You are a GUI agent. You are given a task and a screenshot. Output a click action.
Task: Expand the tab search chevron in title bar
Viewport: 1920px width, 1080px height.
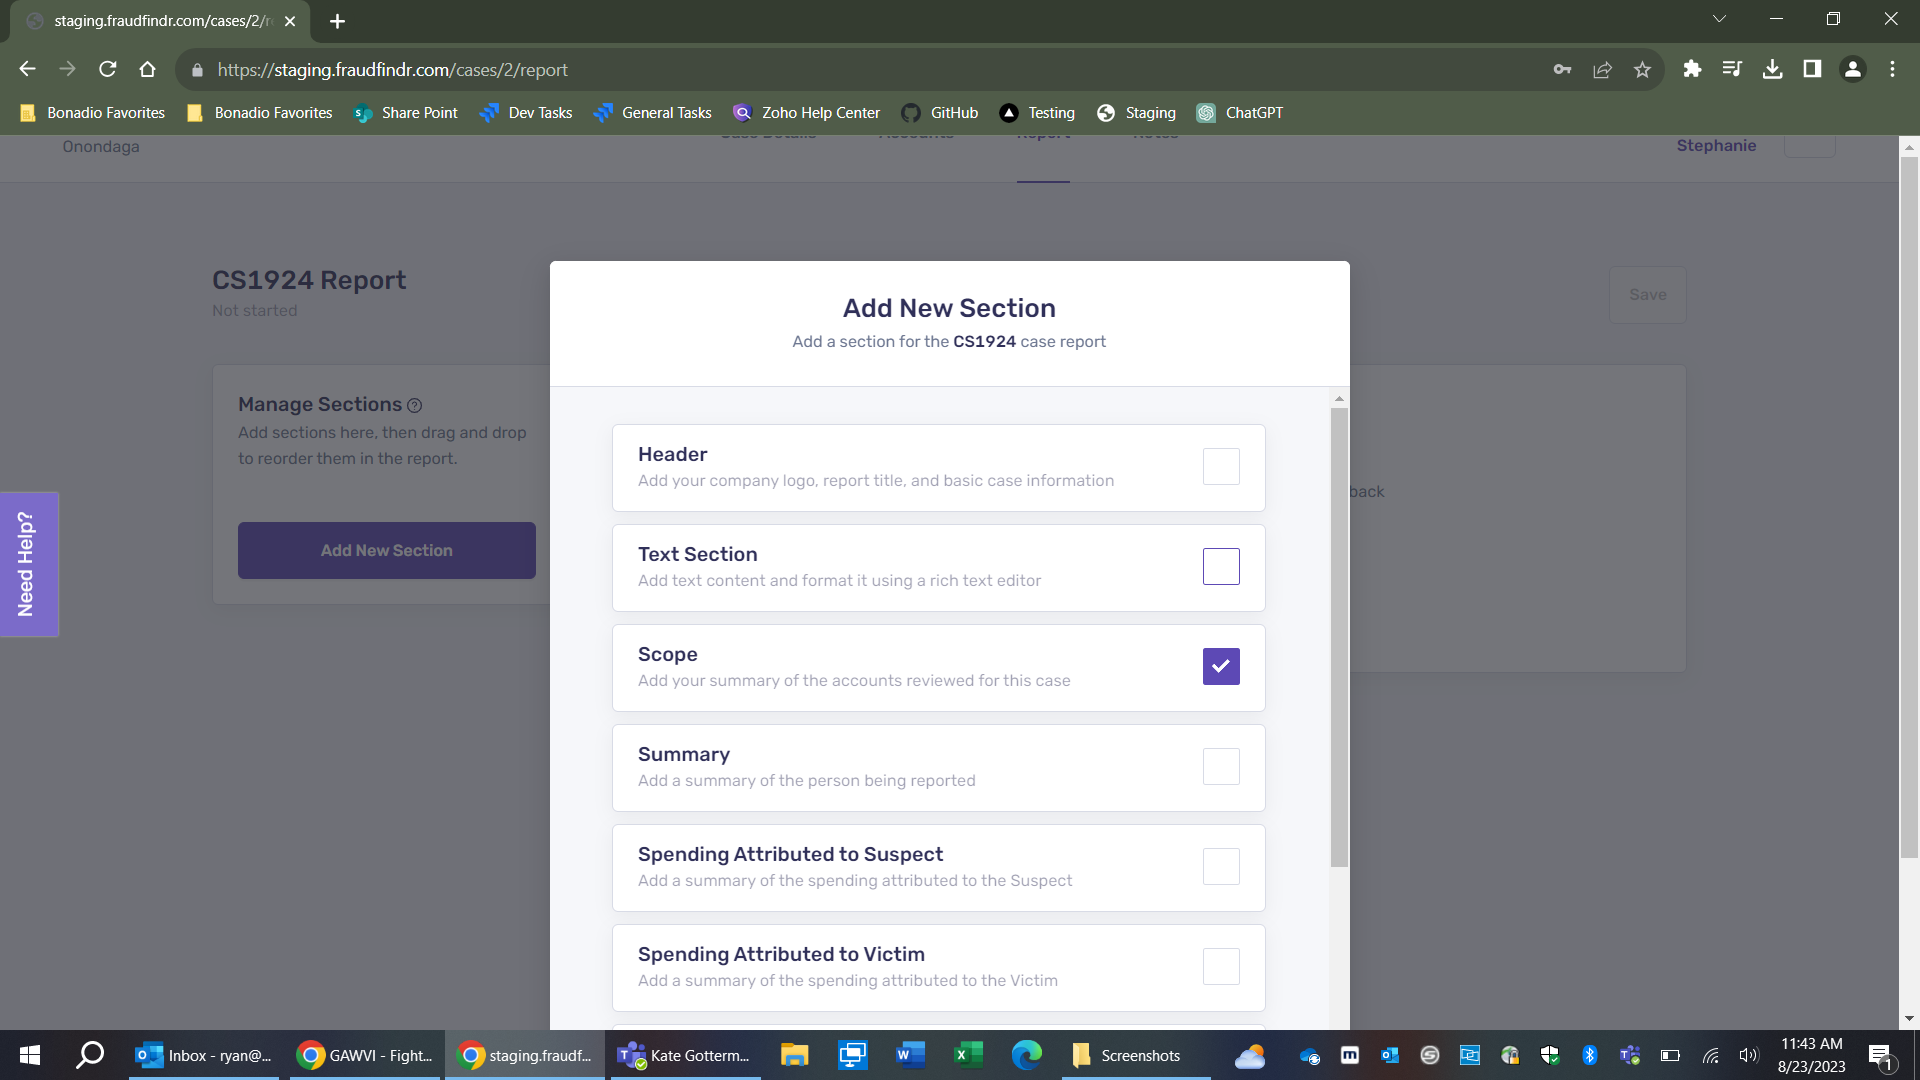coord(1719,19)
